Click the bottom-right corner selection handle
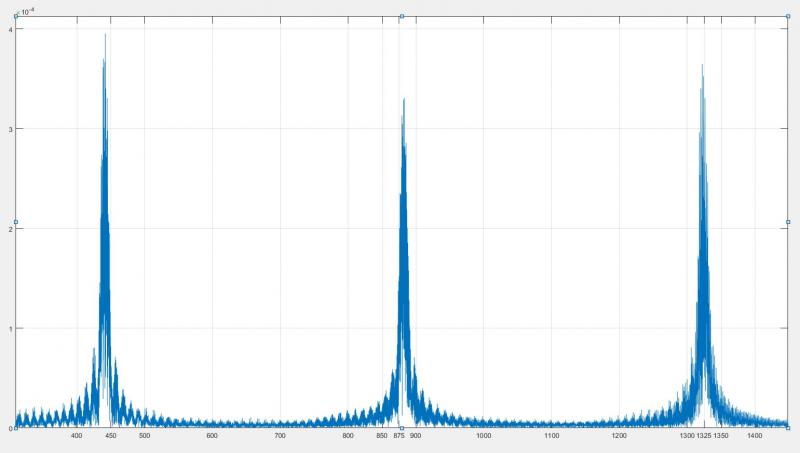Screen dimensions: 800x453 point(788,428)
